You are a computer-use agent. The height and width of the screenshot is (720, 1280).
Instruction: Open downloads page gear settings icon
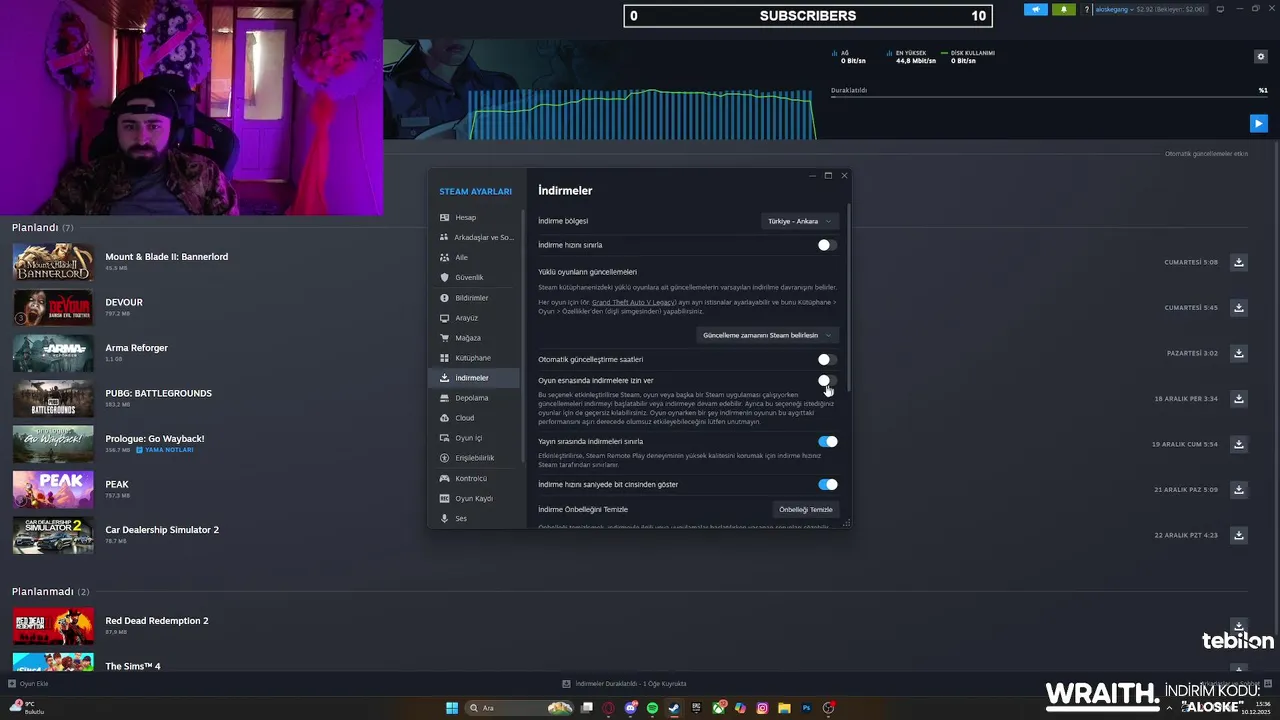pos(1261,56)
